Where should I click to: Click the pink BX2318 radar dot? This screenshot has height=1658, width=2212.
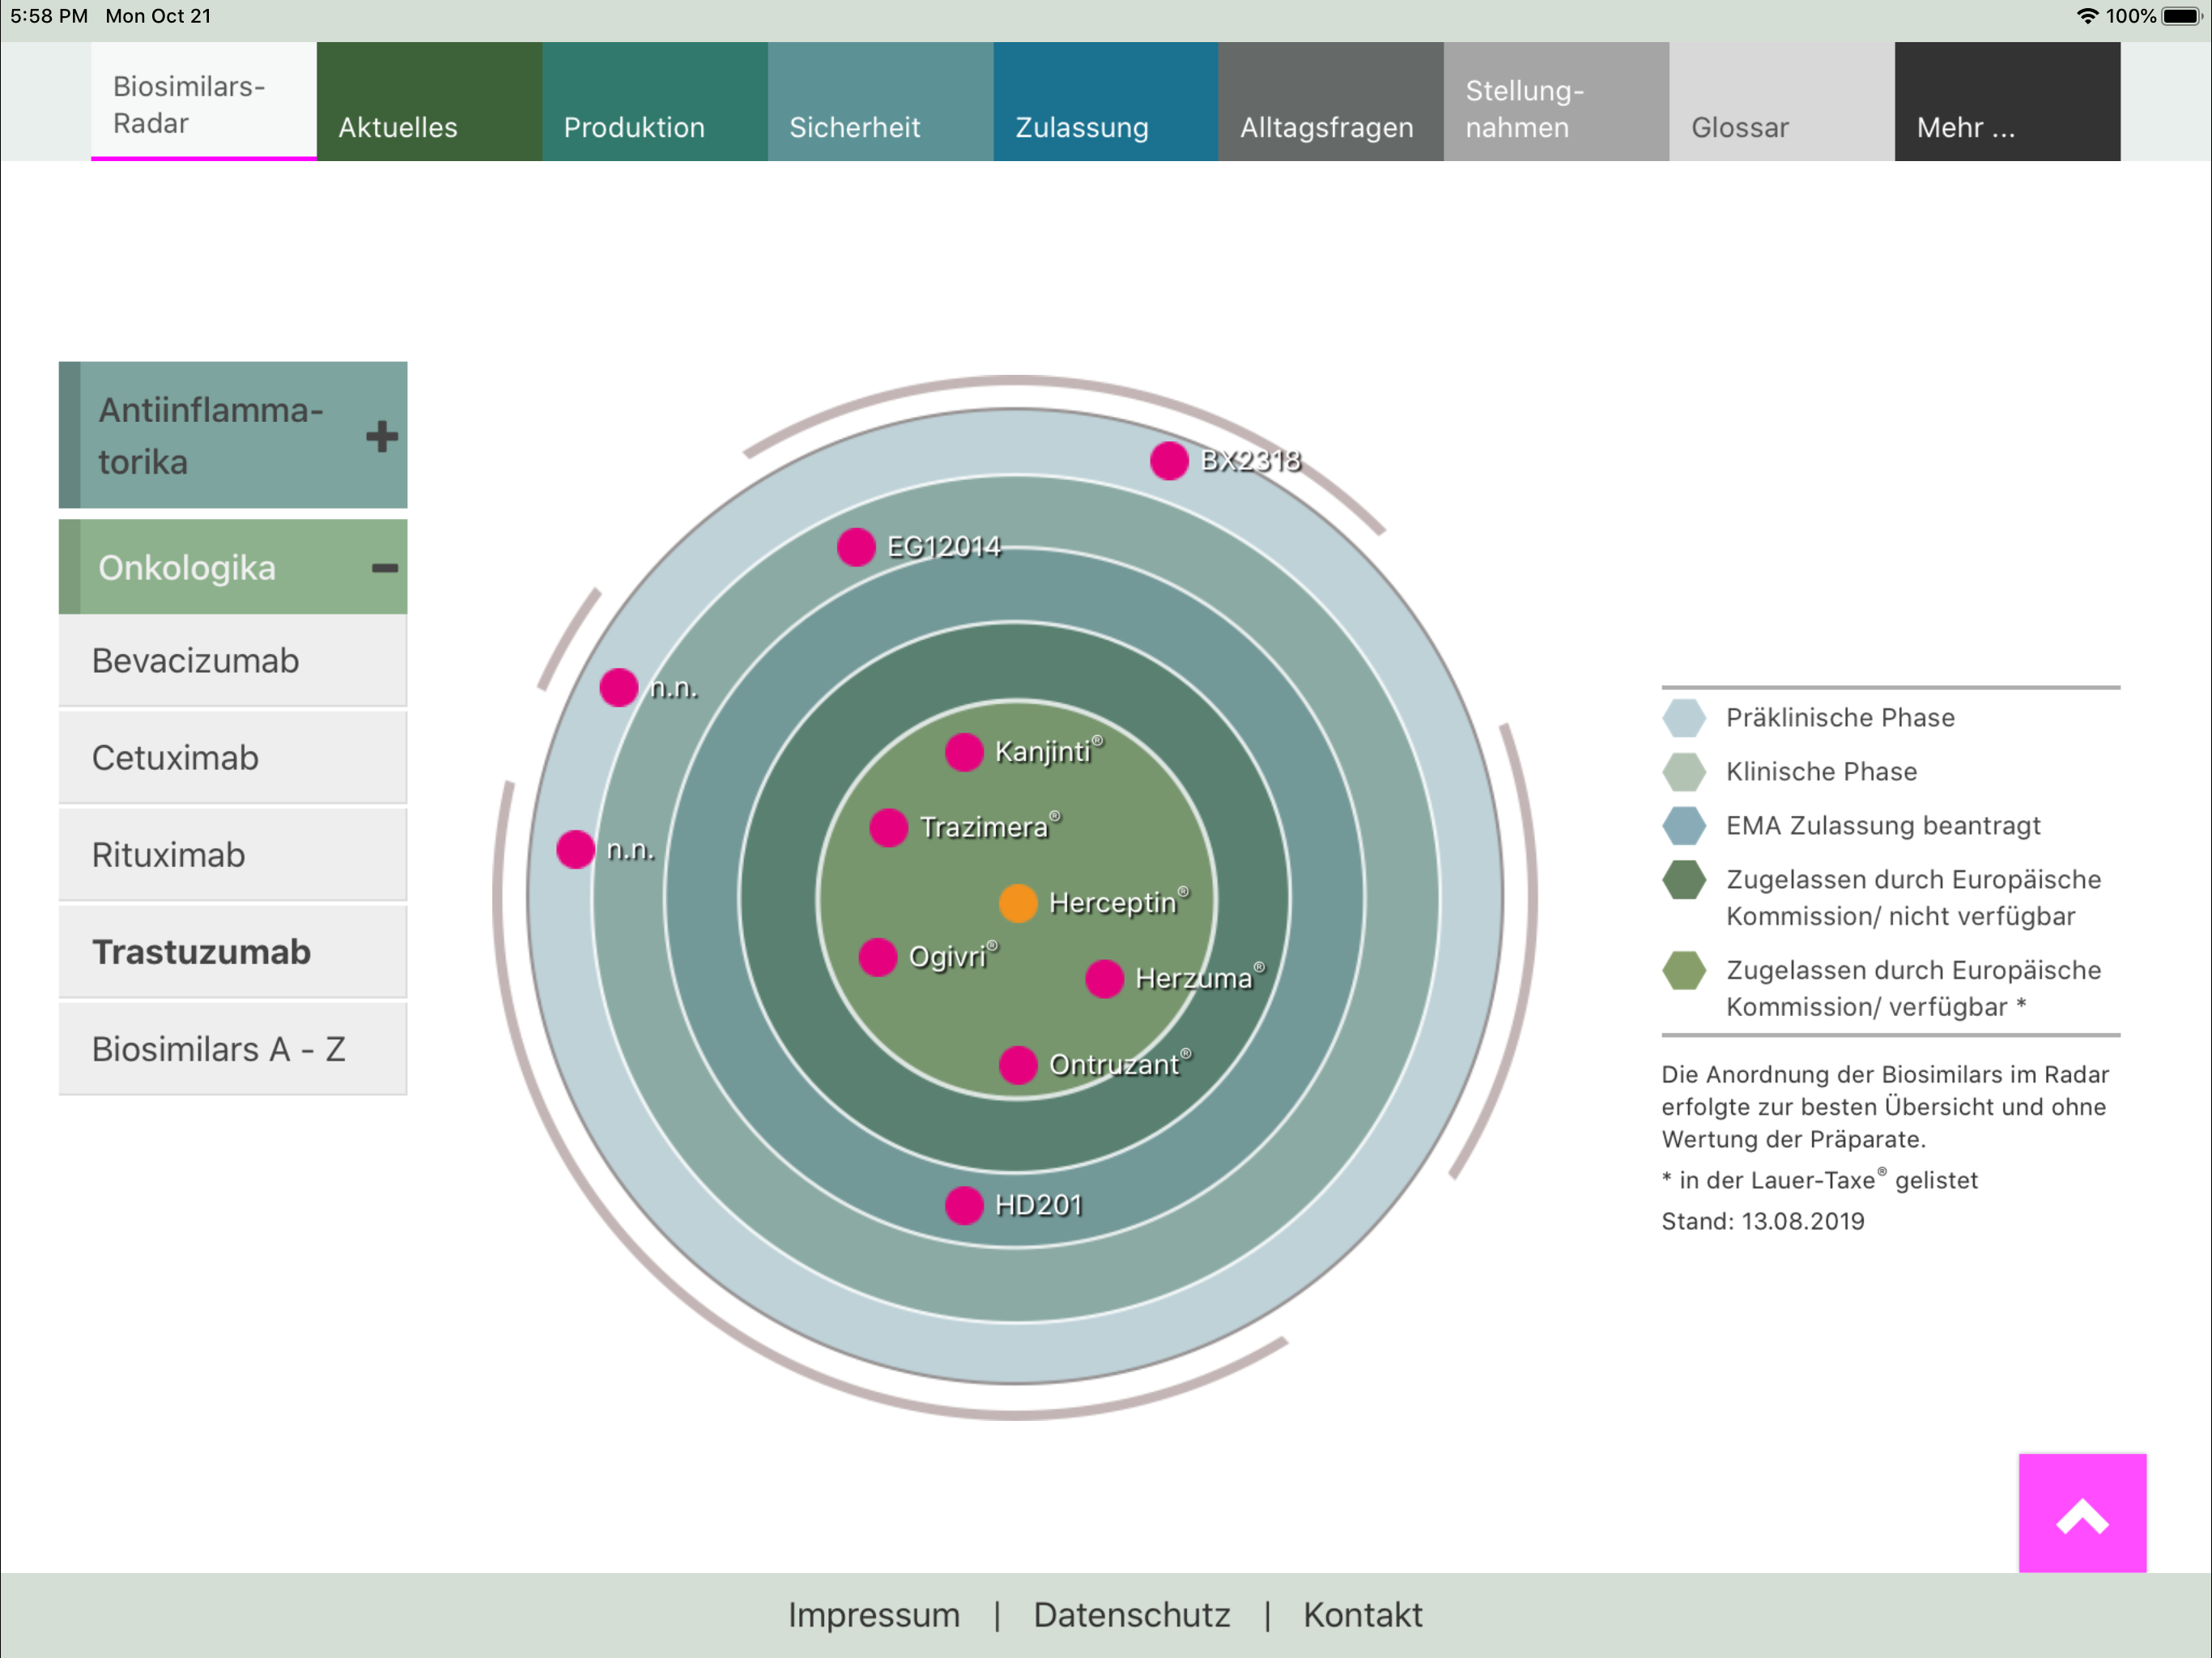tap(1168, 461)
